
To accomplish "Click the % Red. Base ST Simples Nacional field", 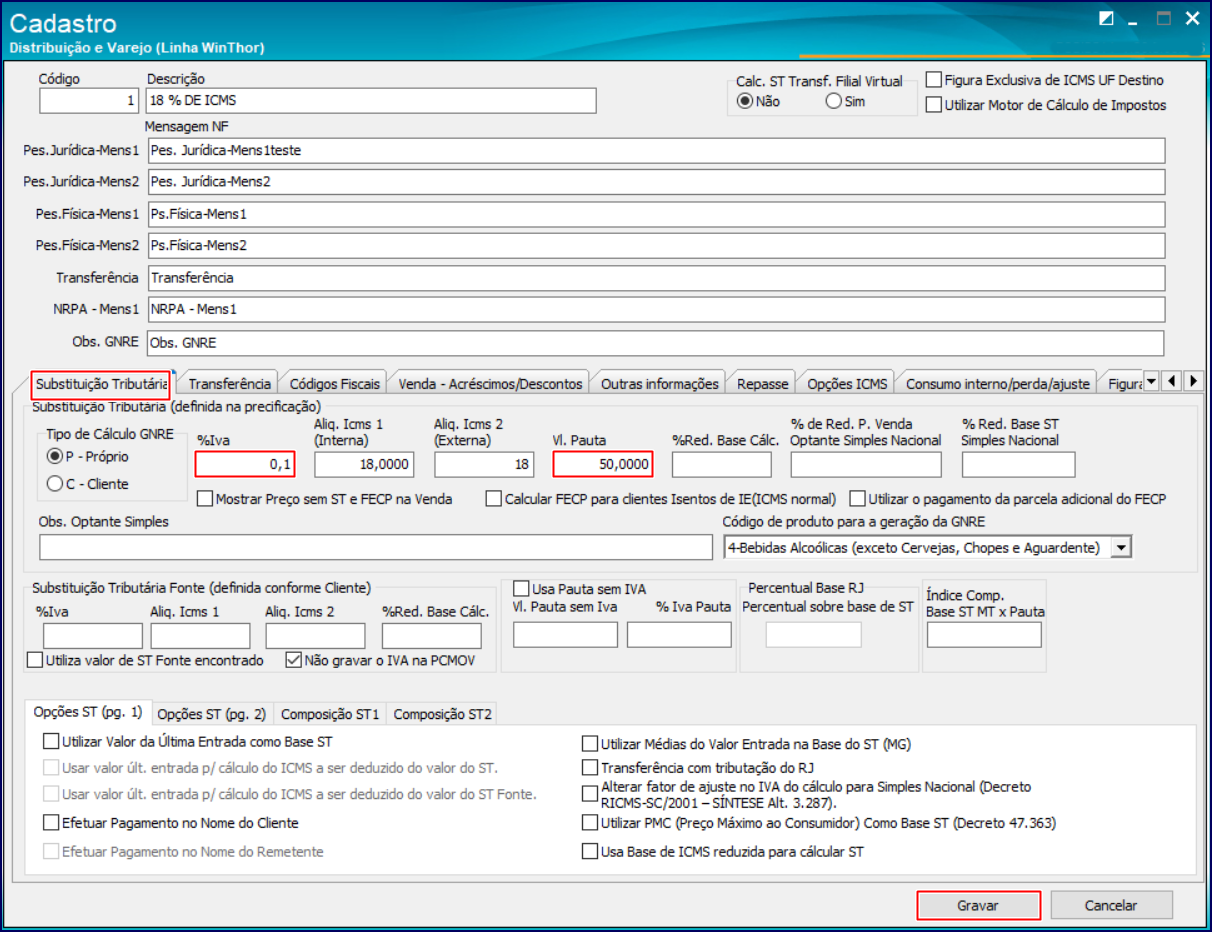I will coord(1018,464).
